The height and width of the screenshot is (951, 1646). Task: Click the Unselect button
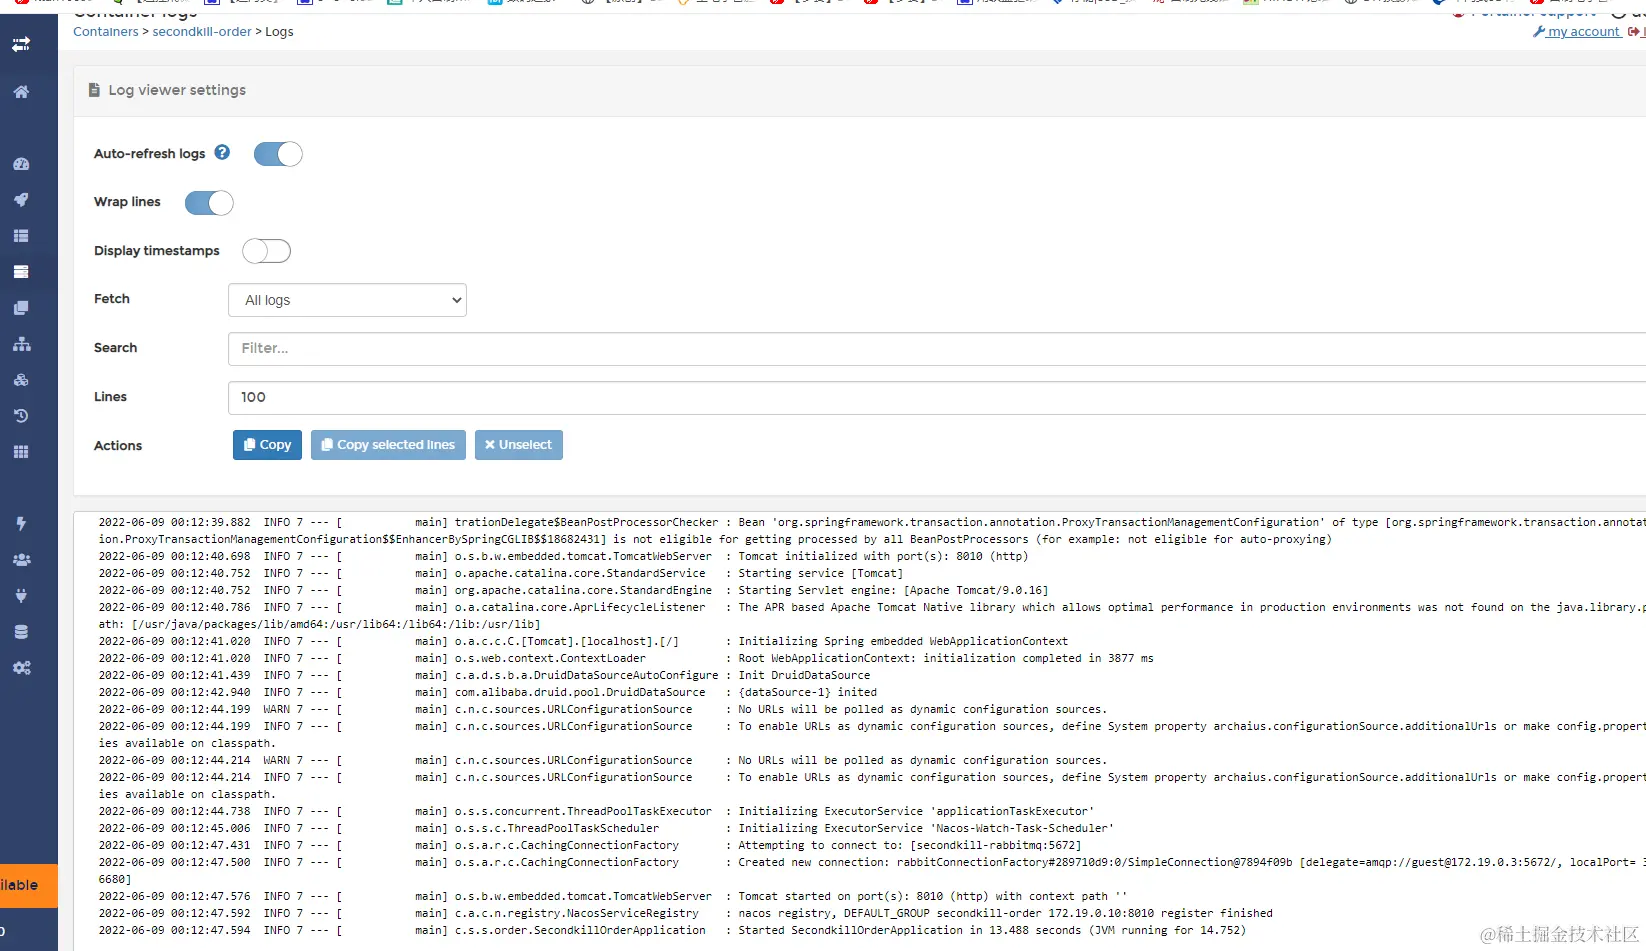tap(519, 445)
